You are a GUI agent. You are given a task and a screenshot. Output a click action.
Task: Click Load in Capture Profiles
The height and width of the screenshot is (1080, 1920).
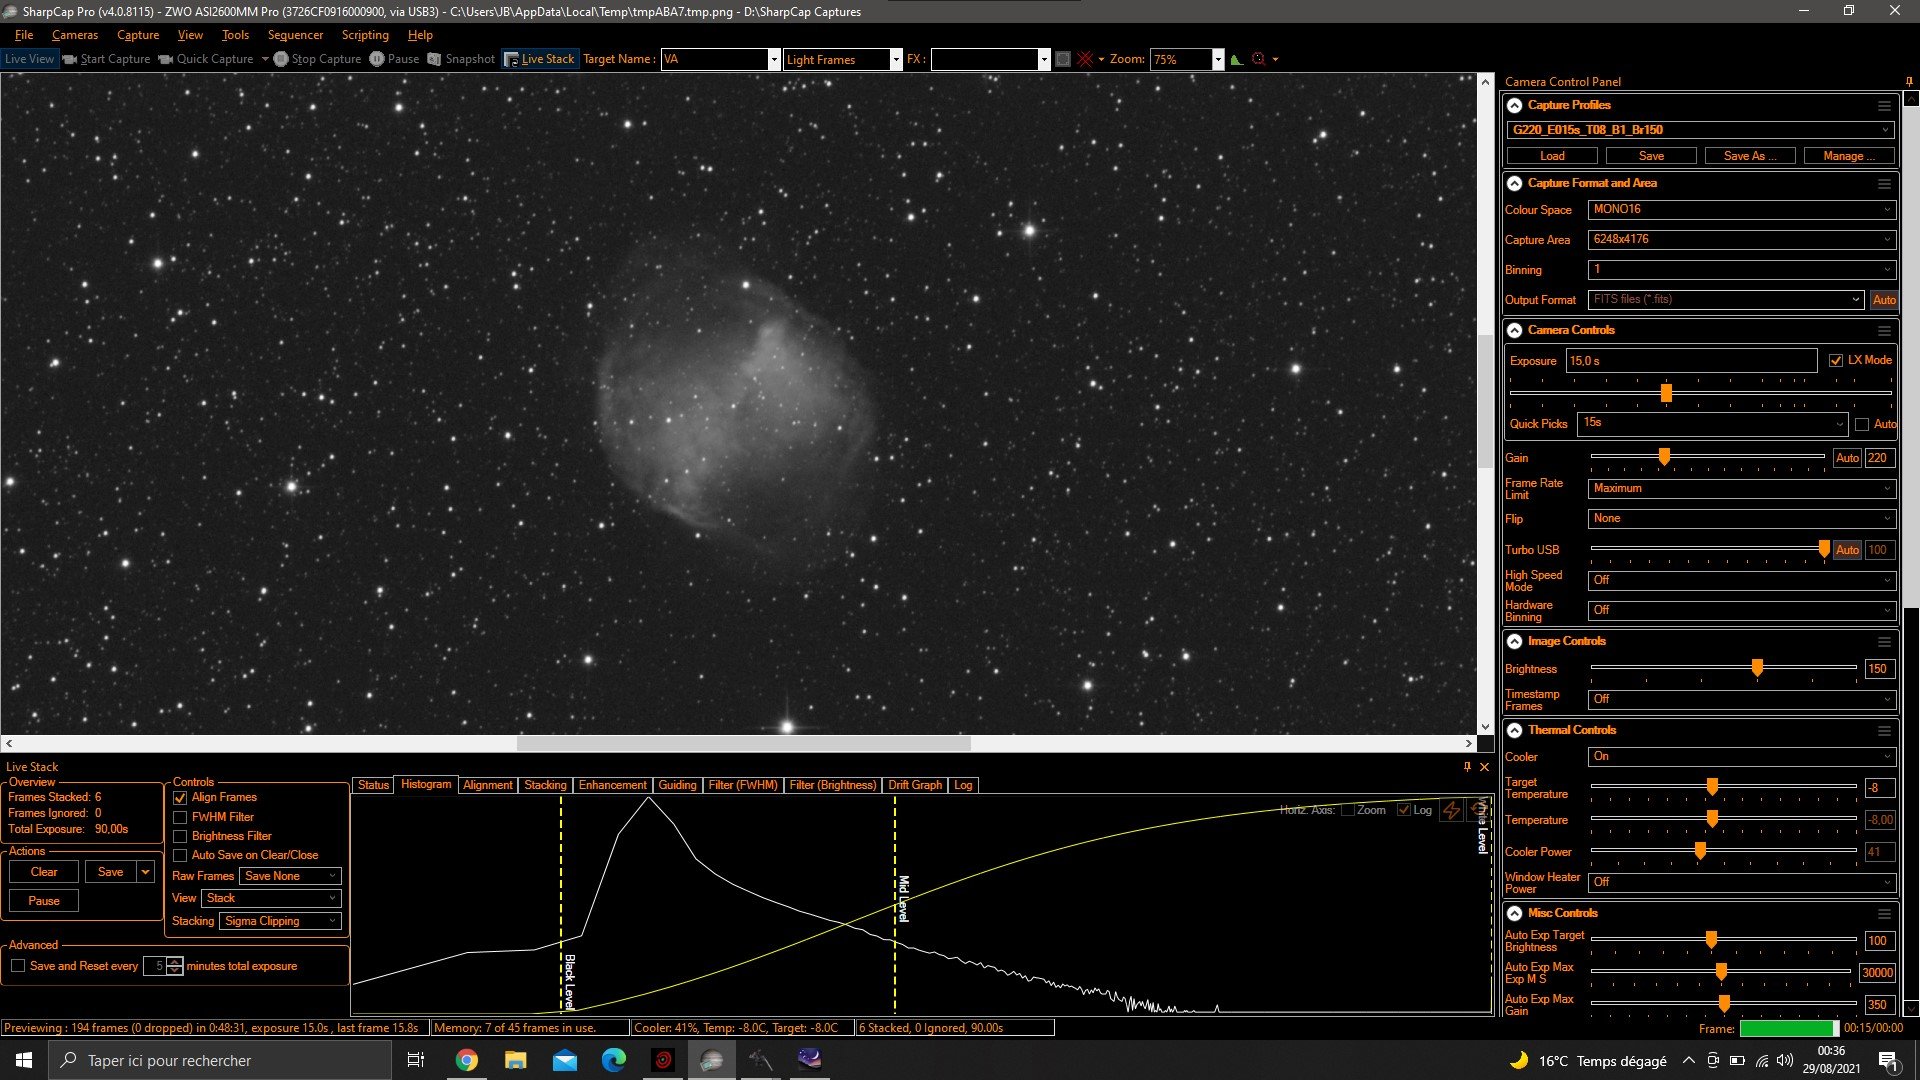[x=1552, y=156]
